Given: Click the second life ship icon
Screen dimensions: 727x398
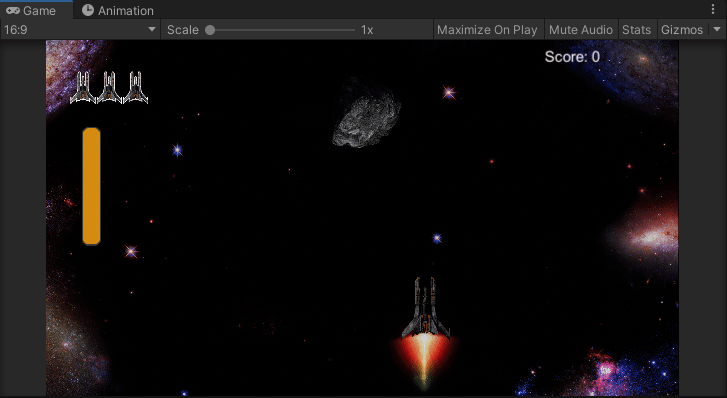Looking at the screenshot, I should pyautogui.click(x=109, y=87).
